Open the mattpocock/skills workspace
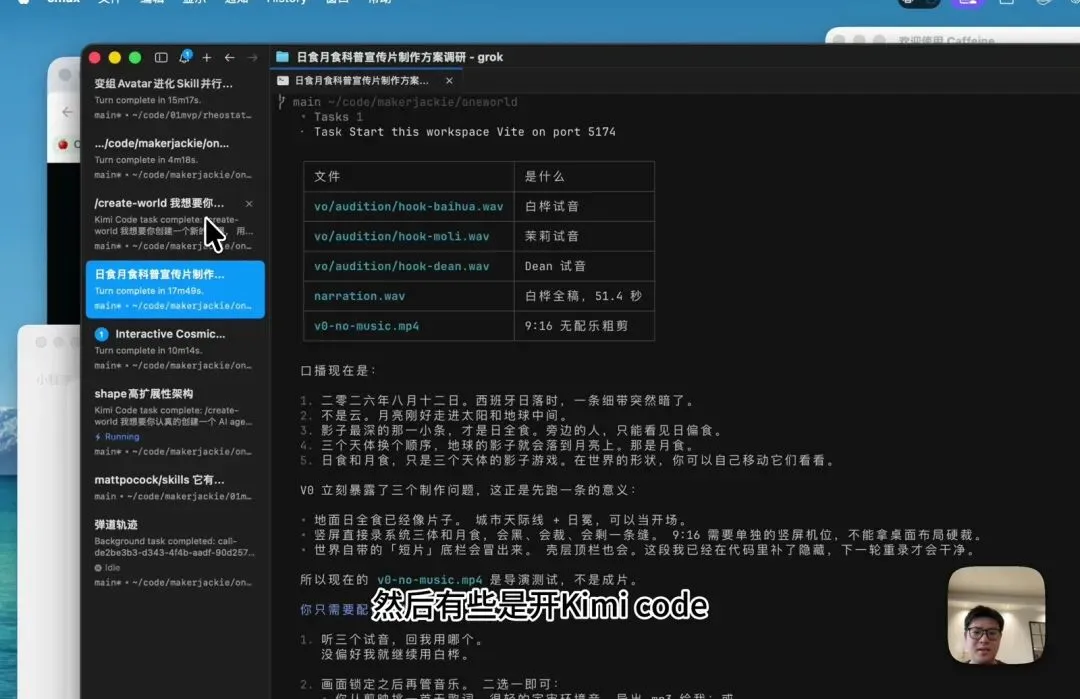The height and width of the screenshot is (699, 1080). (174, 487)
